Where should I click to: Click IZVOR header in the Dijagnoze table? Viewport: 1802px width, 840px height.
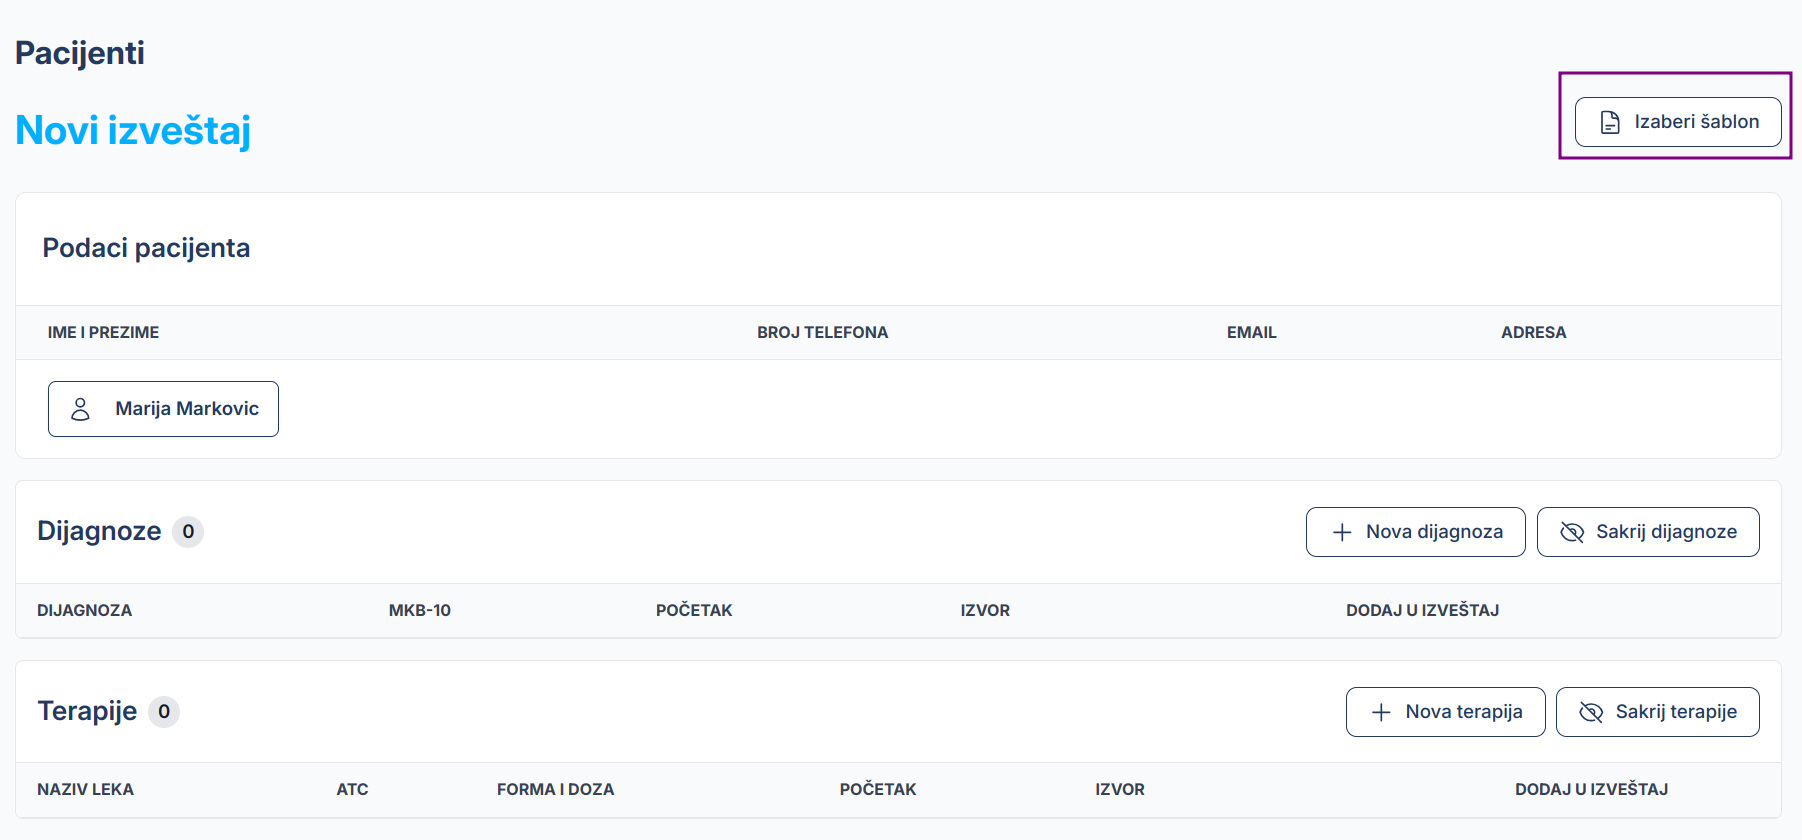(985, 611)
